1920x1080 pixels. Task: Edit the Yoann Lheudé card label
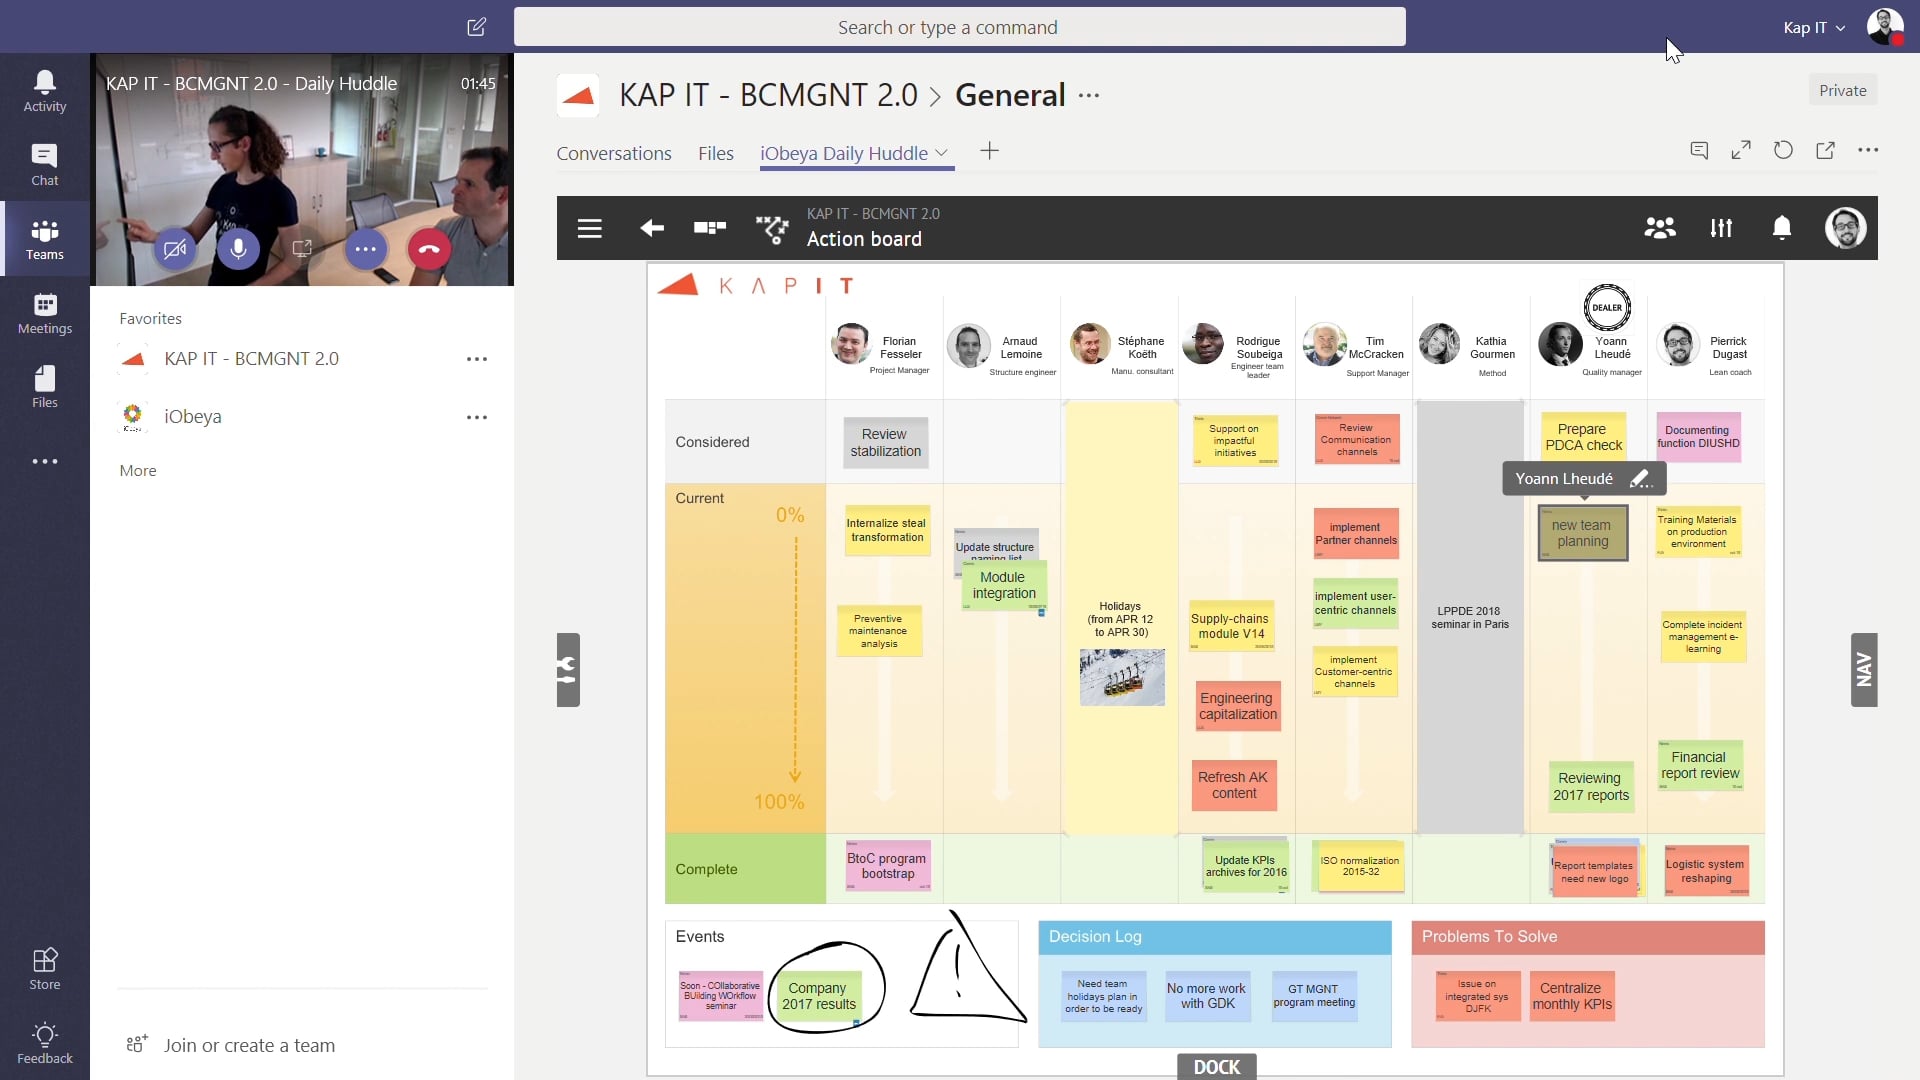click(1640, 479)
